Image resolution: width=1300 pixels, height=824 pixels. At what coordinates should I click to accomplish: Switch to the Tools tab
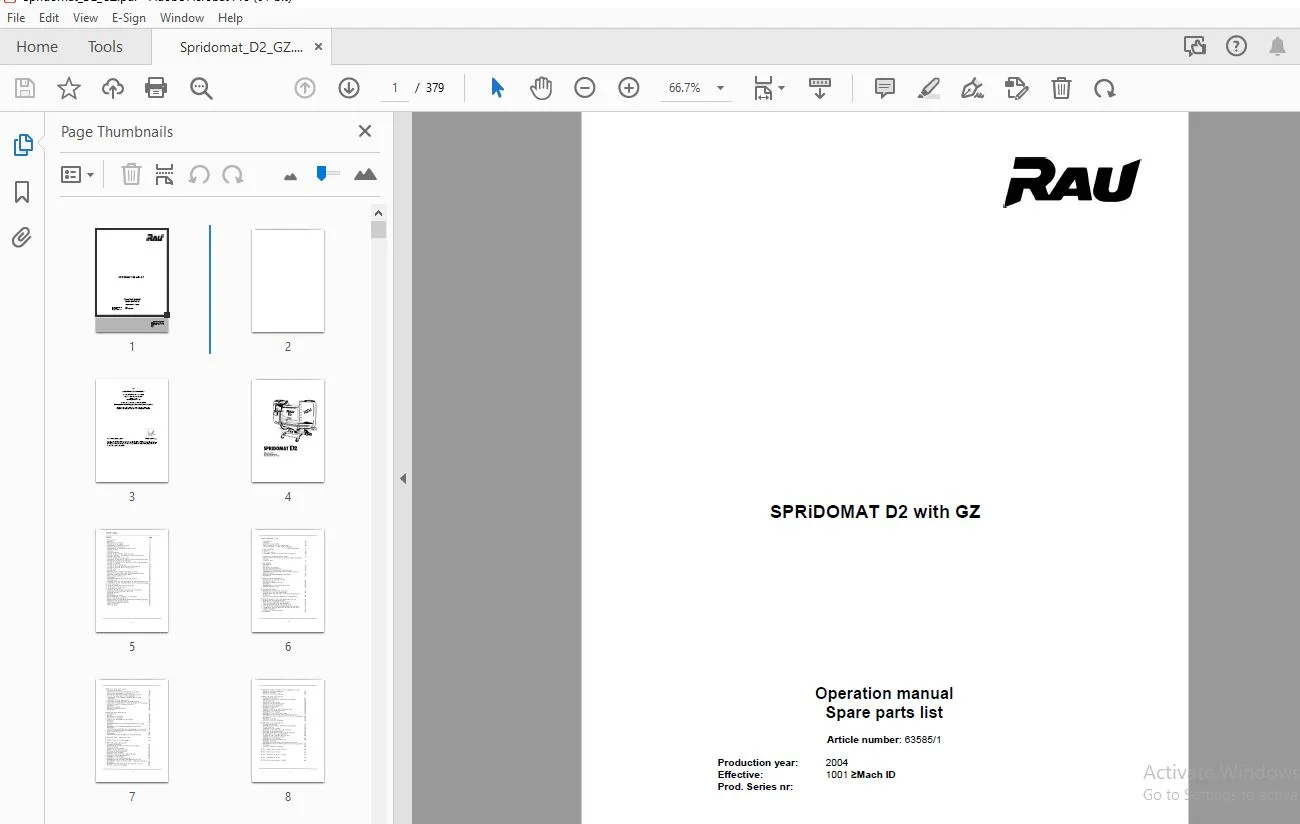pos(105,46)
